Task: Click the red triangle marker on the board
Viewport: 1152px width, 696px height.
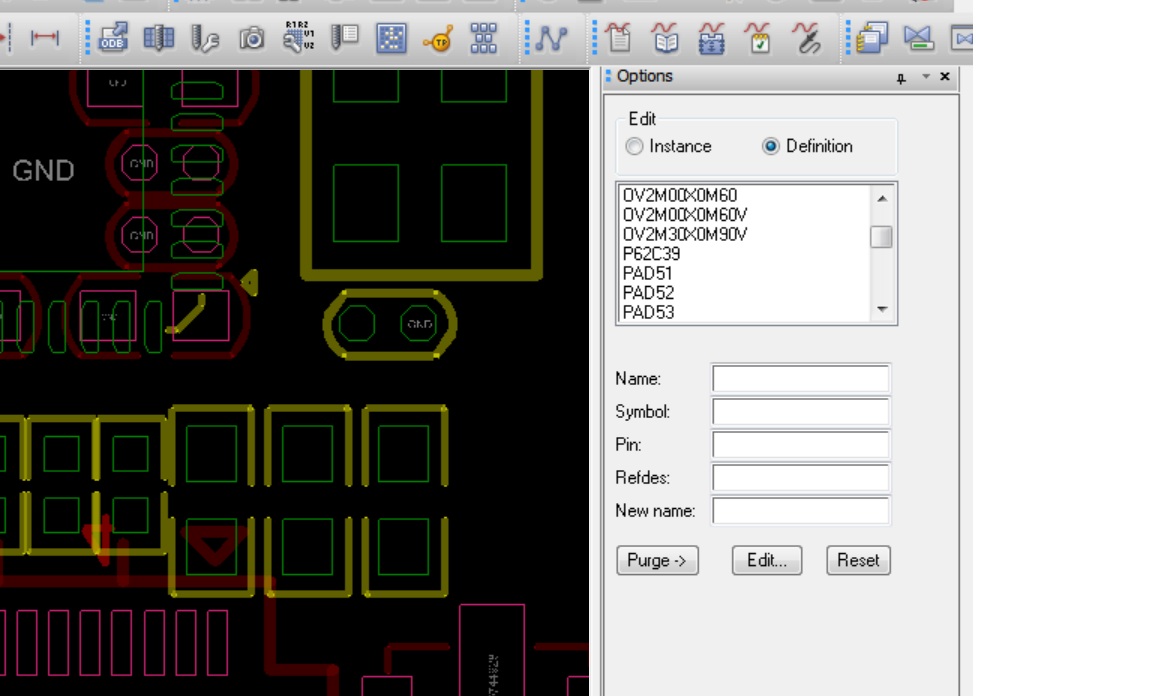Action: coord(214,546)
